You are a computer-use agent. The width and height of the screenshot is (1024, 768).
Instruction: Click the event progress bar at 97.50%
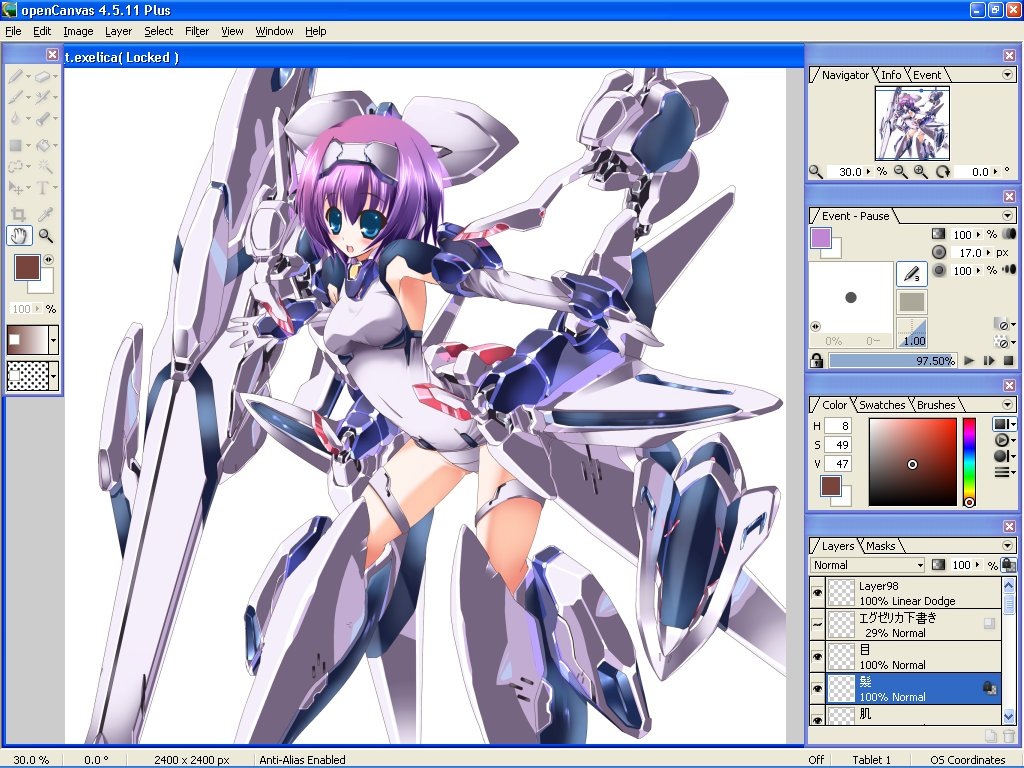click(892, 360)
